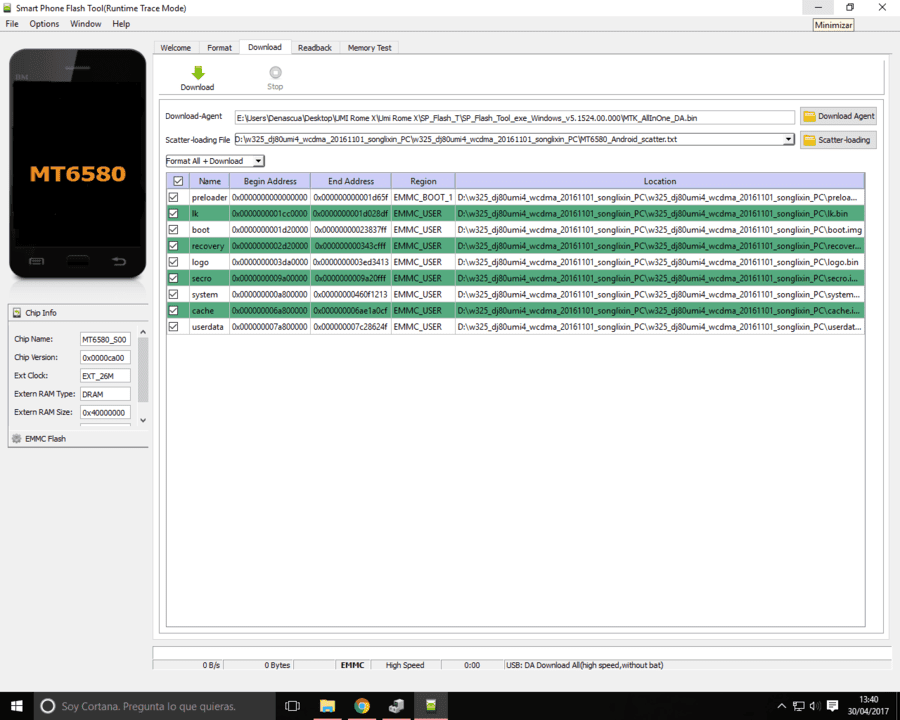
Task: Switch to the Readback tab
Action: coord(315,48)
